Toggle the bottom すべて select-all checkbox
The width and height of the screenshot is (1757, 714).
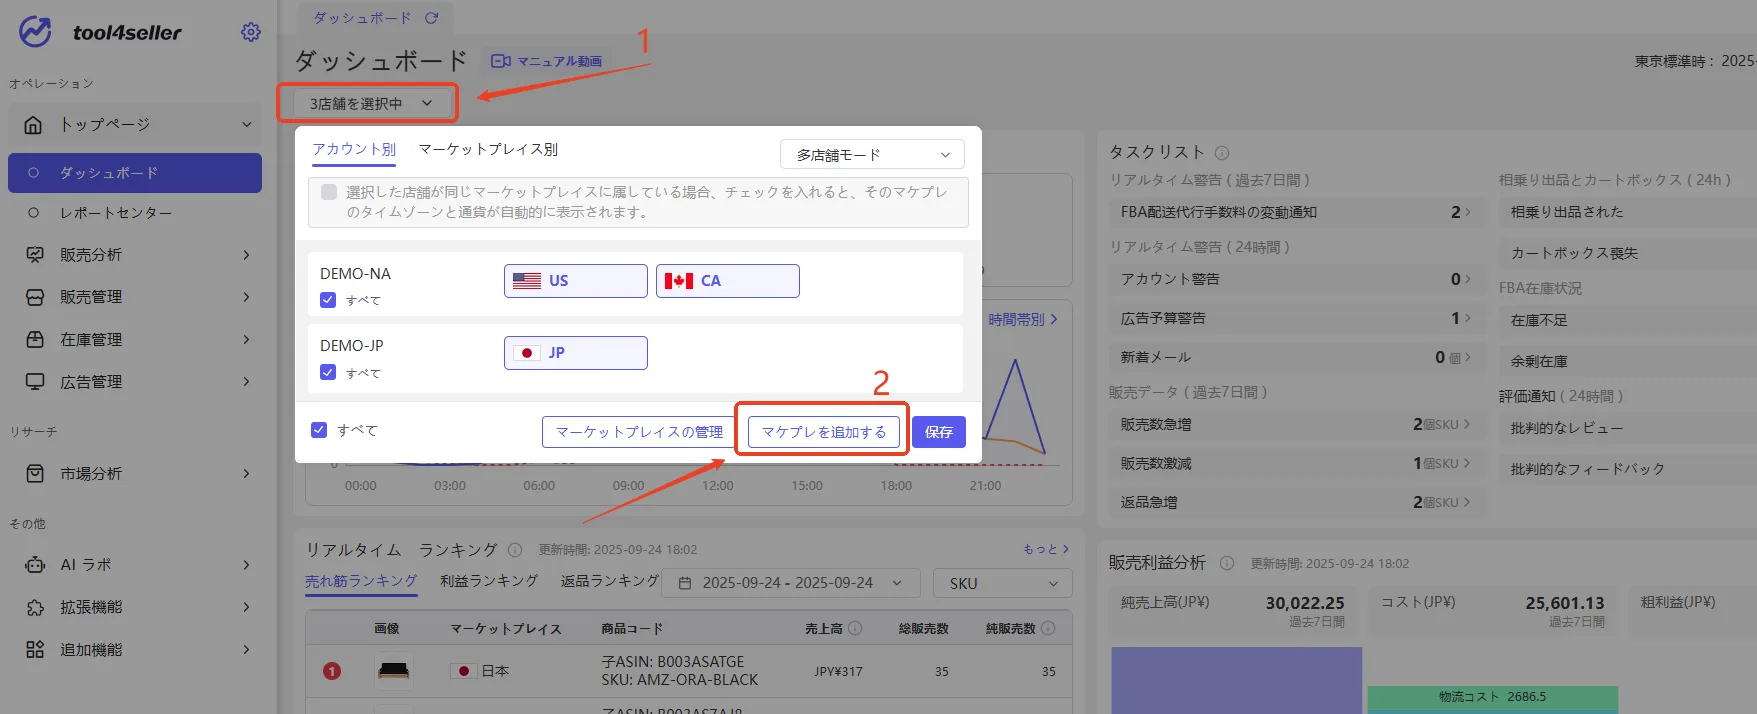(x=319, y=430)
